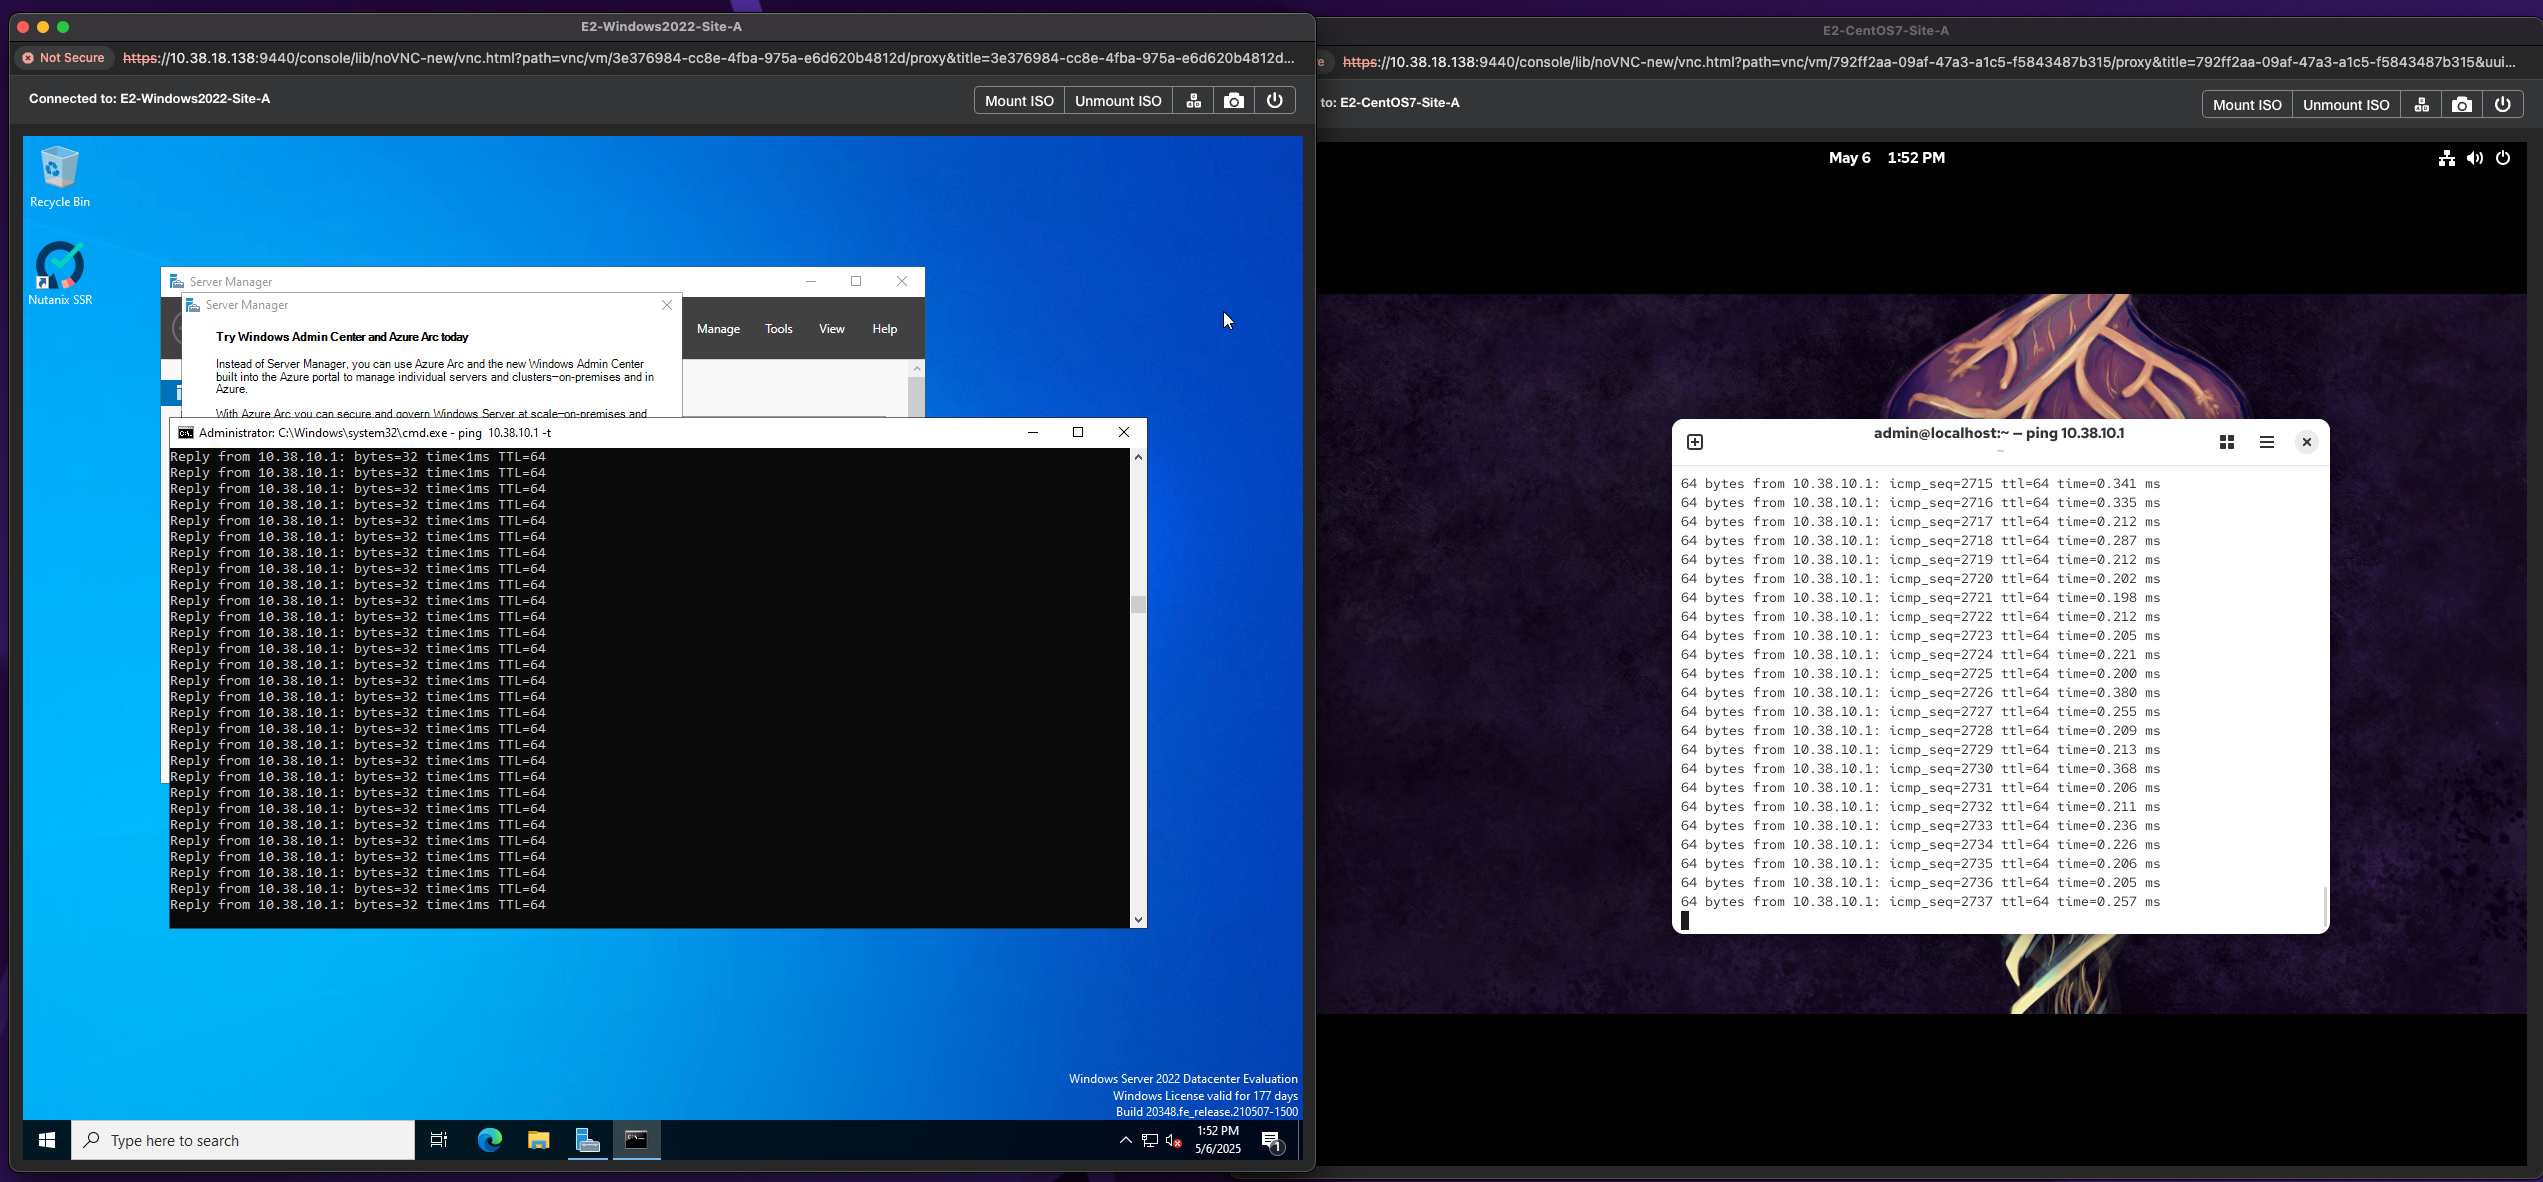2543x1182 pixels.
Task: Open power options icon in Windows2022 console
Action: pyautogui.click(x=1274, y=101)
